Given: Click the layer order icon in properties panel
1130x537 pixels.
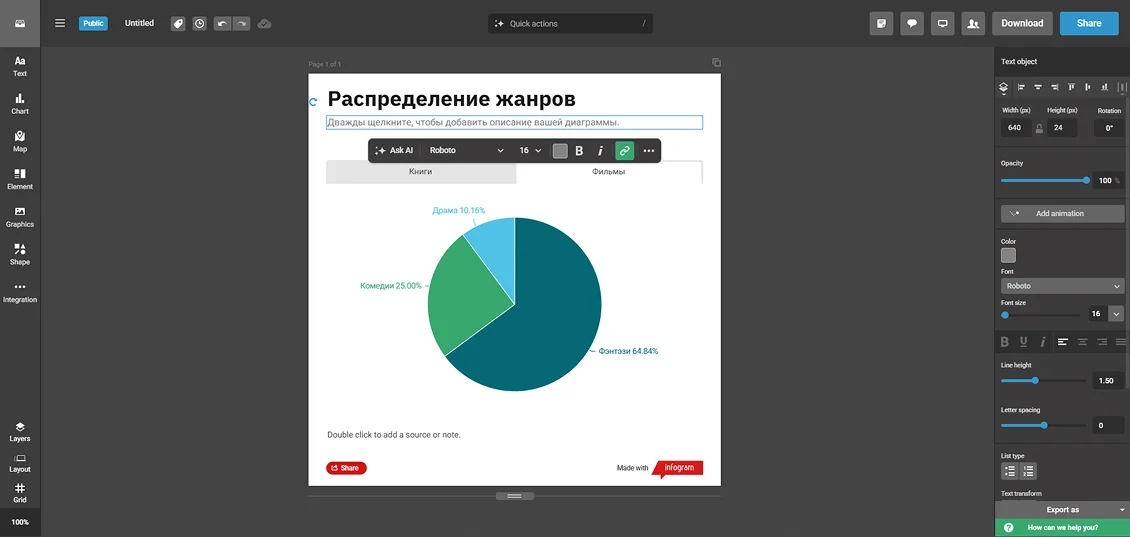Looking at the screenshot, I should 1003,87.
